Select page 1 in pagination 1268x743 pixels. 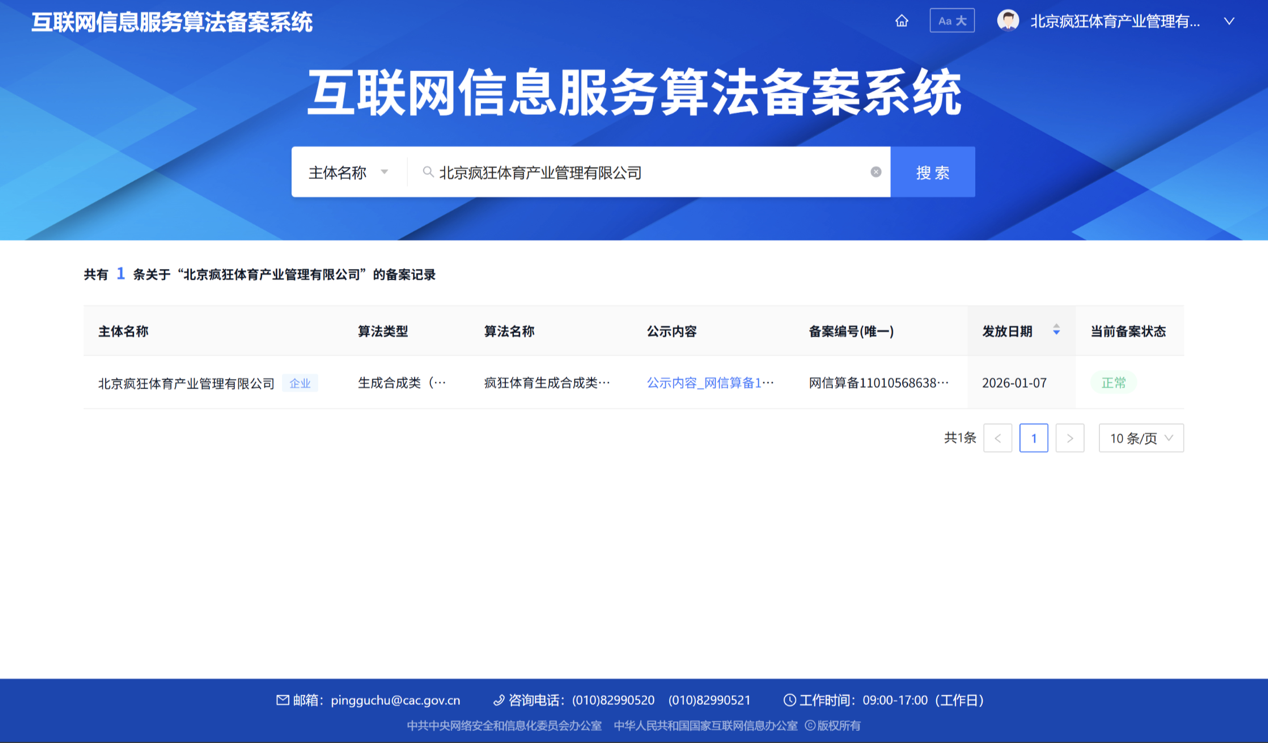[1033, 438]
